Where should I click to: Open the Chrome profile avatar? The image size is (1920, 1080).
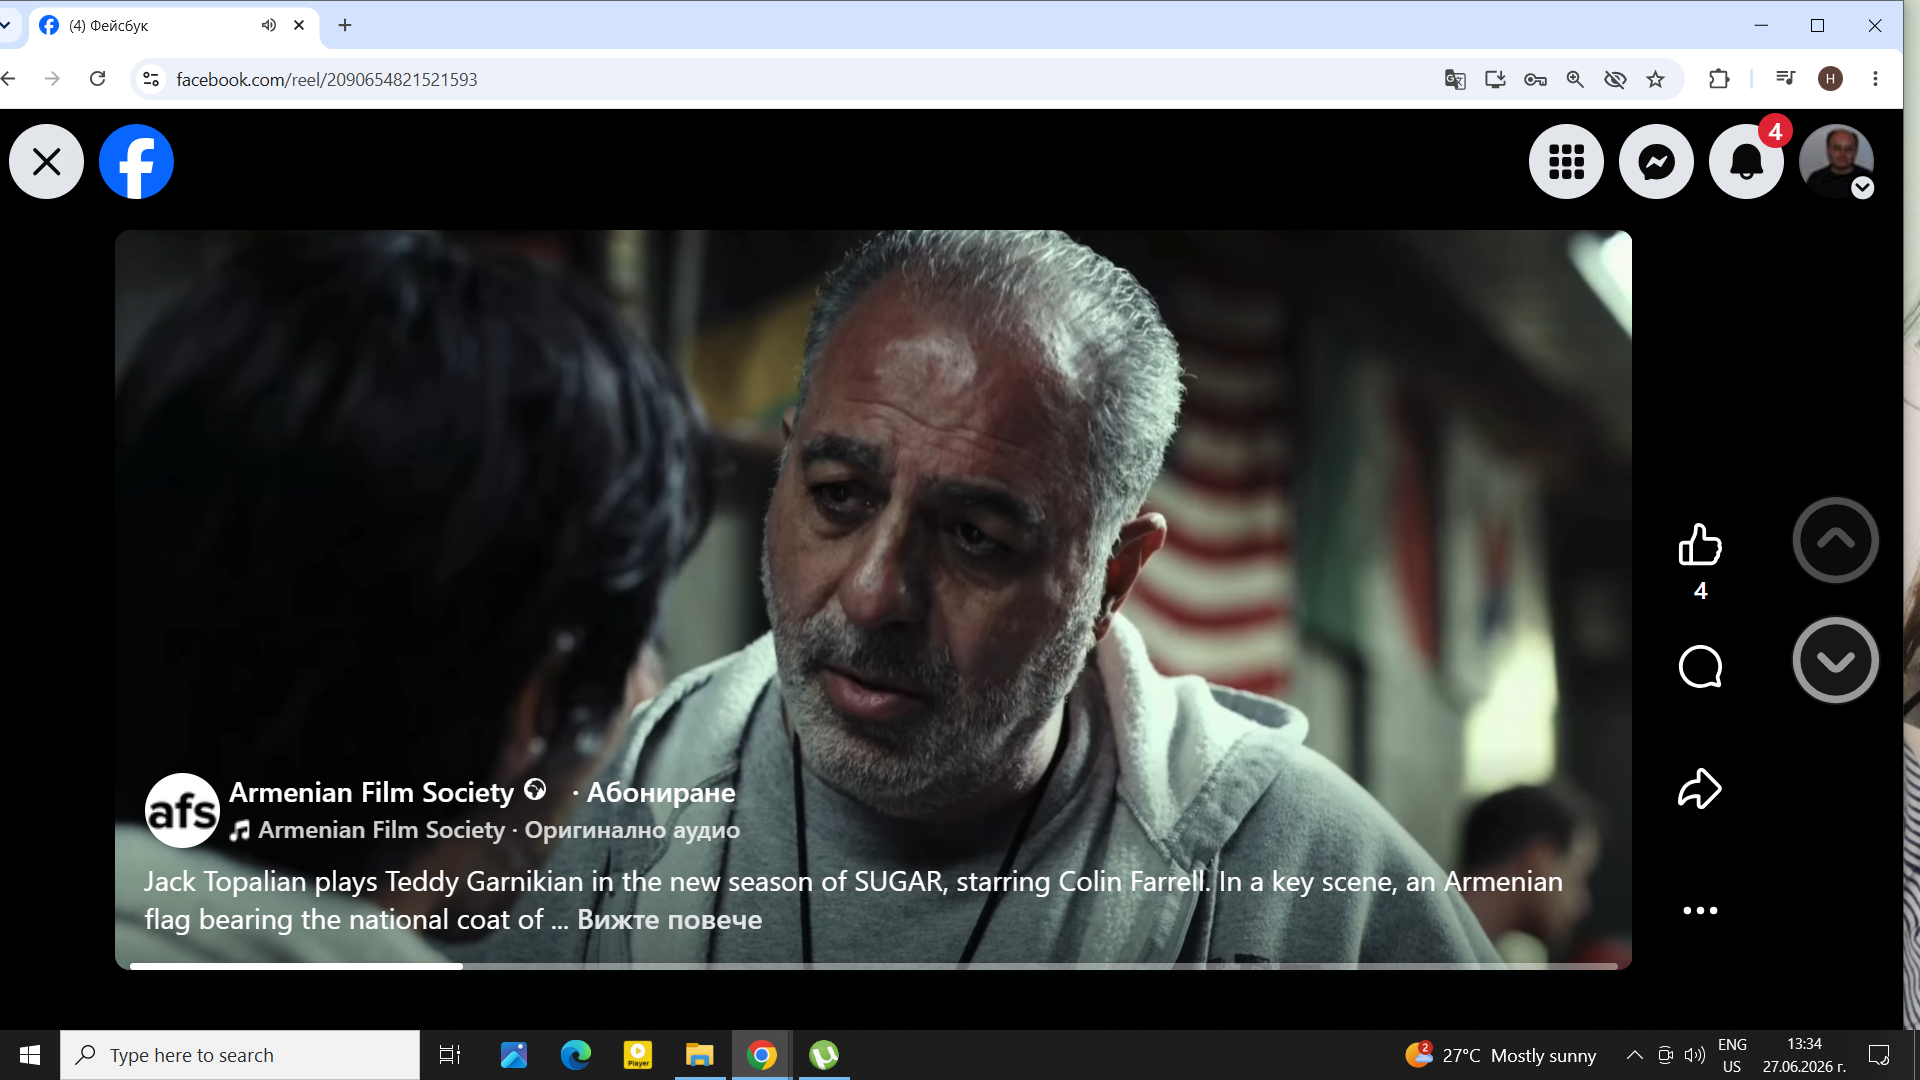point(1830,79)
